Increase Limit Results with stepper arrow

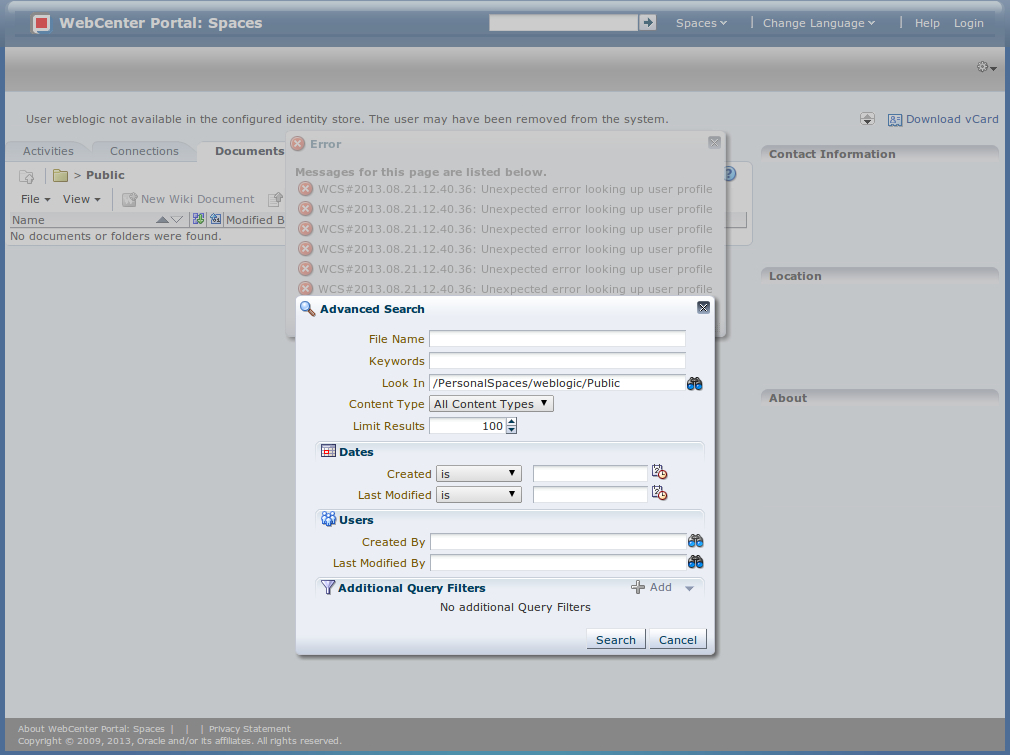512,422
